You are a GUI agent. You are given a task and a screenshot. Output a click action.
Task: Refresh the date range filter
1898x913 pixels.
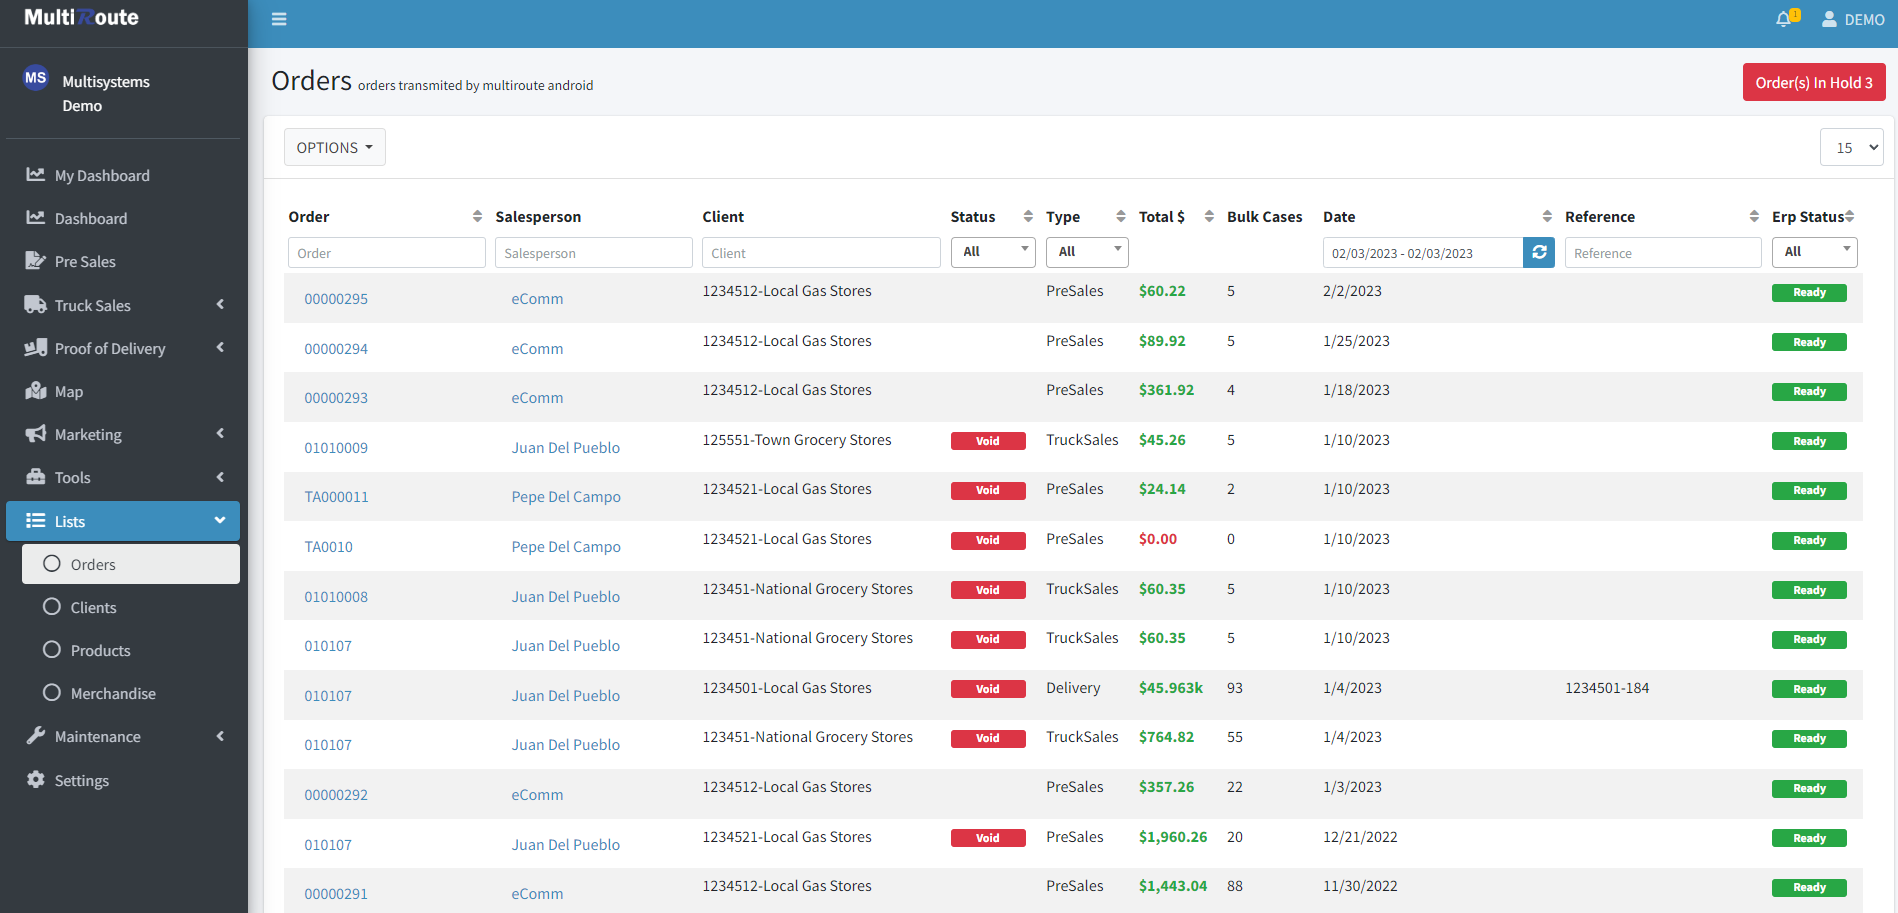tap(1539, 252)
